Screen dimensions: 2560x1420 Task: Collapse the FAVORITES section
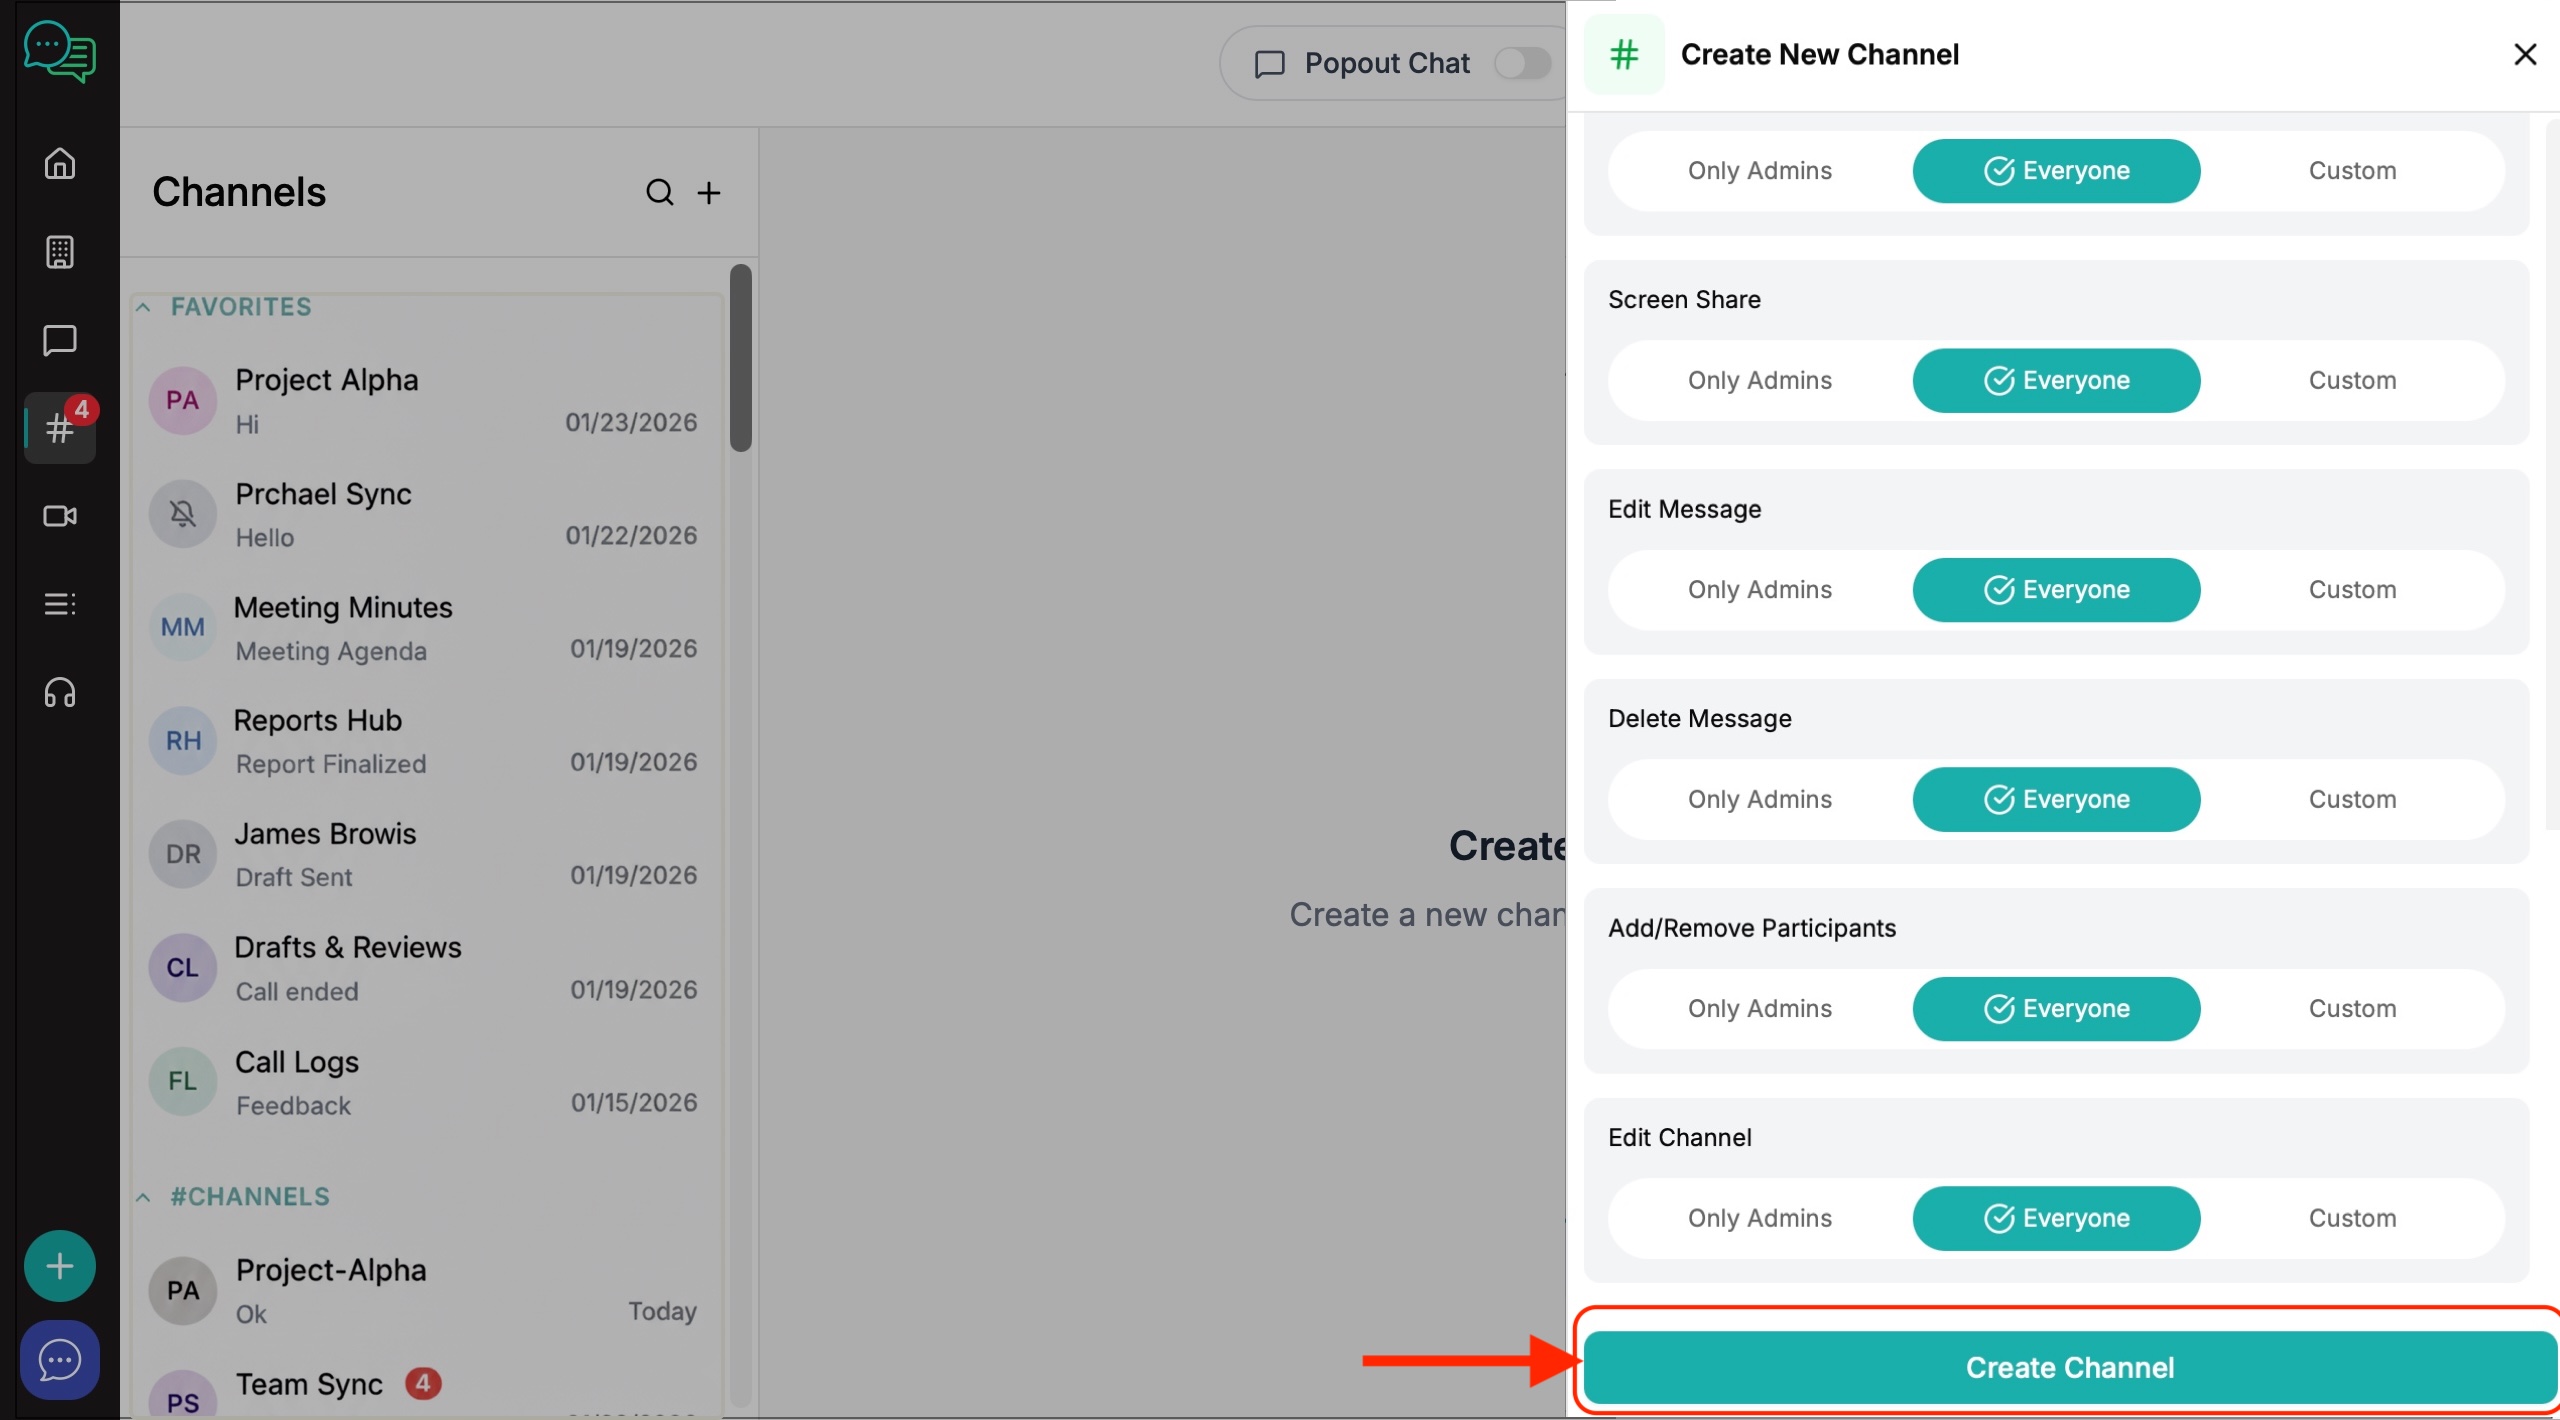pos(144,307)
